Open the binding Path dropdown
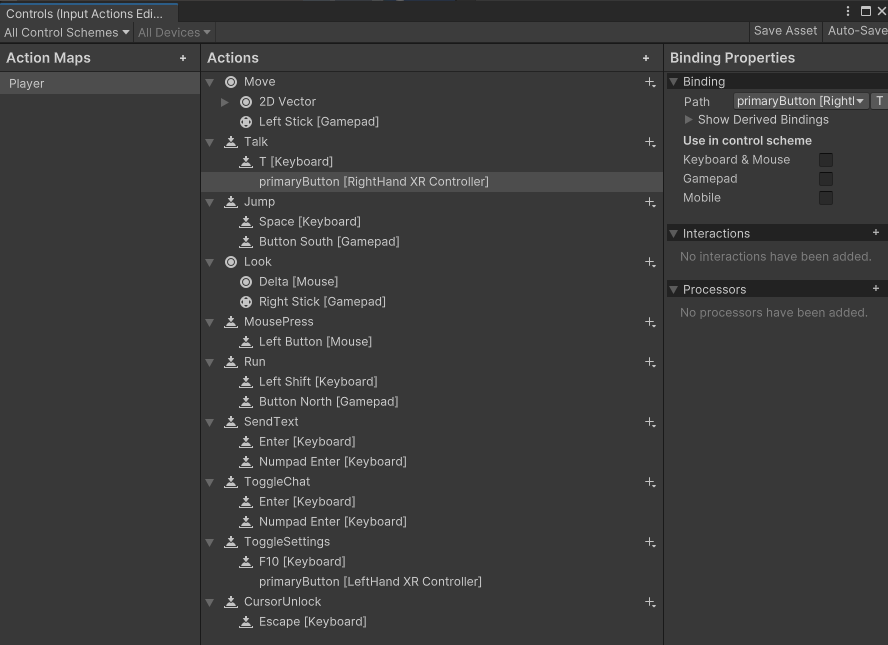The width and height of the screenshot is (888, 645). [800, 101]
